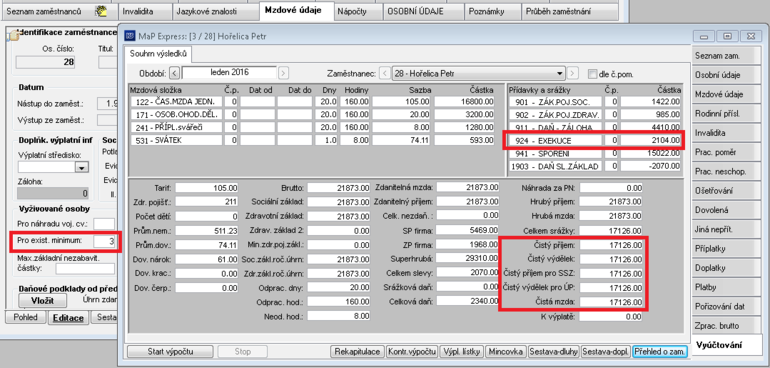Select row 531 - SVÁTEK
770x368 pixels.
[312, 140]
